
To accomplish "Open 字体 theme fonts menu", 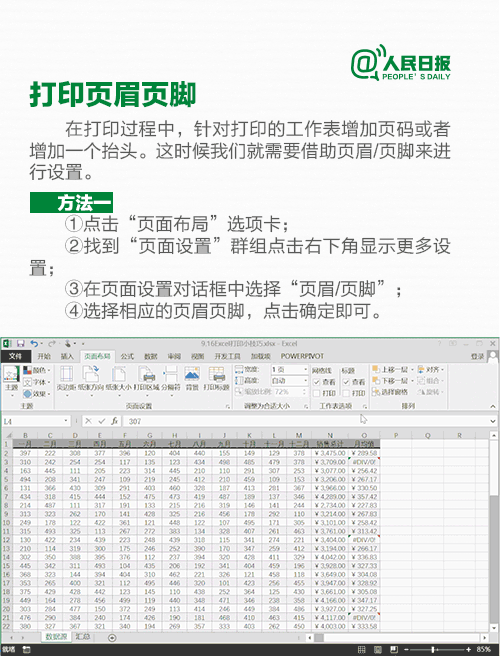I will tap(37, 382).
